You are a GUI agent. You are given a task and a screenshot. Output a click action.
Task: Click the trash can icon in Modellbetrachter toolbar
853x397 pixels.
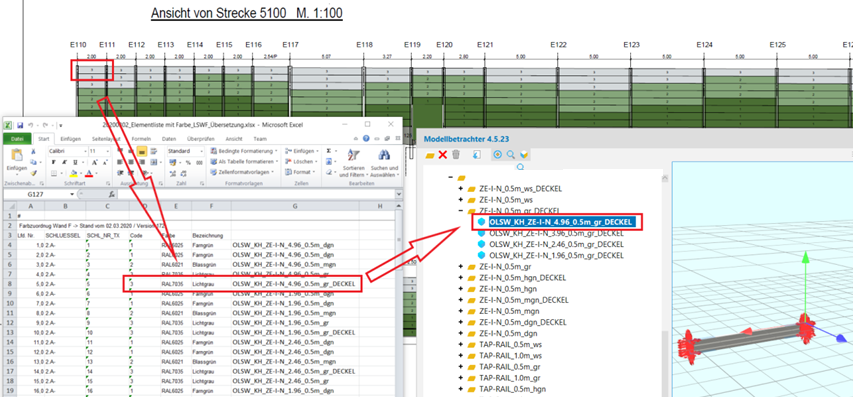point(456,155)
